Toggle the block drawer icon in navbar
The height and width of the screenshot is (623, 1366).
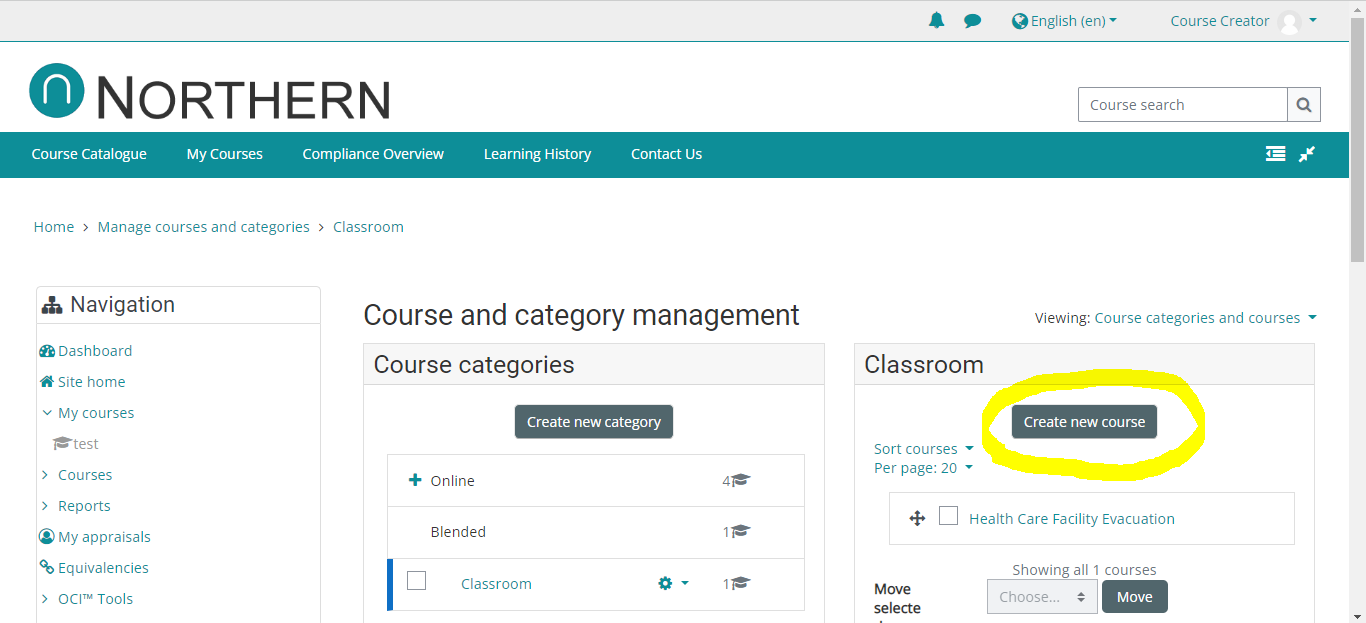1275,154
